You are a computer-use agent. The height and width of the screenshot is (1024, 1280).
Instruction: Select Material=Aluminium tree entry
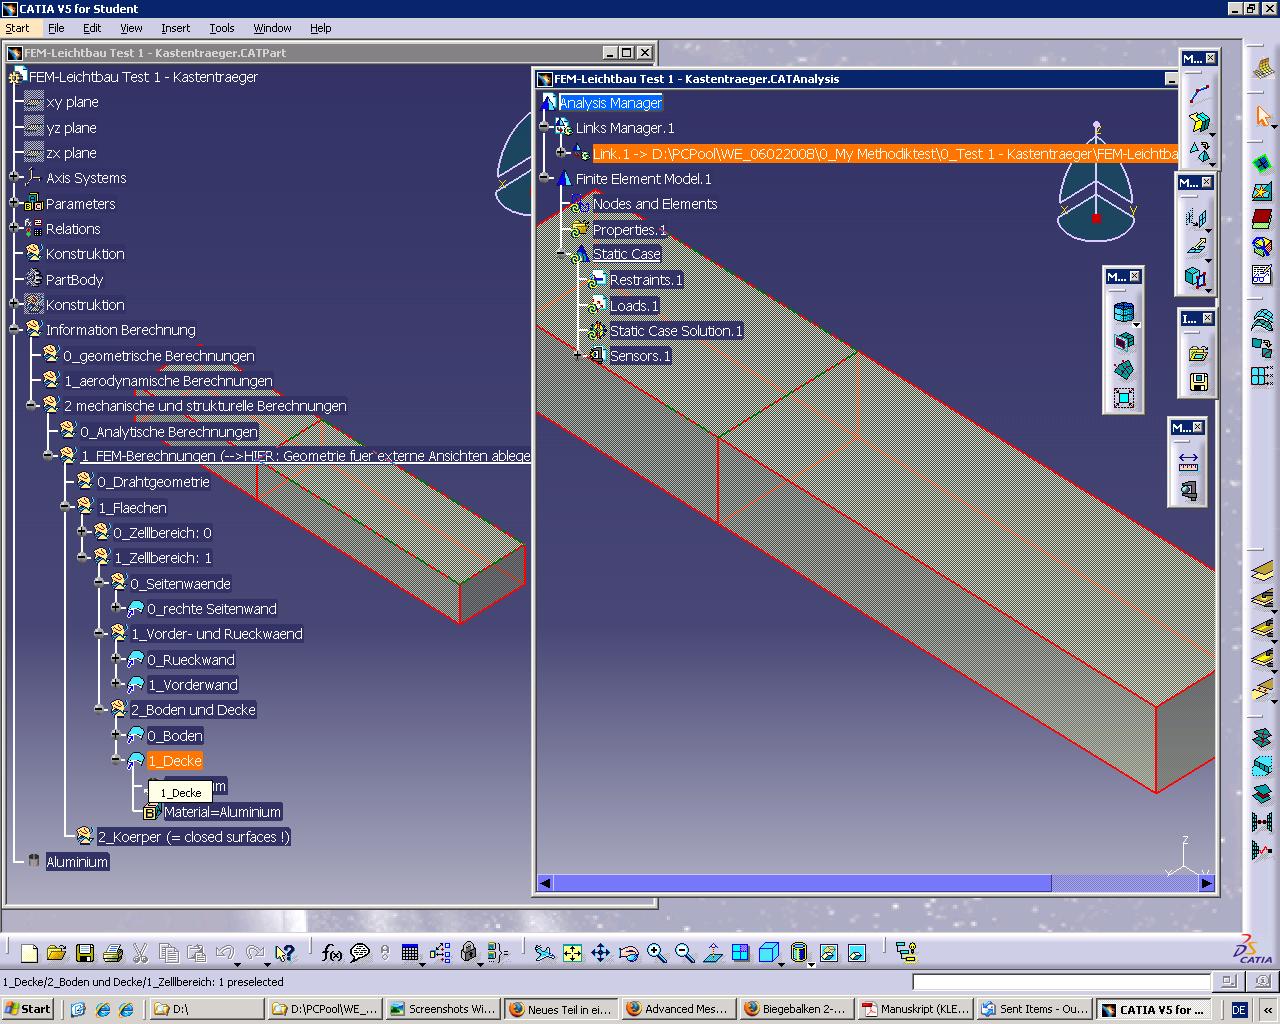tap(222, 812)
